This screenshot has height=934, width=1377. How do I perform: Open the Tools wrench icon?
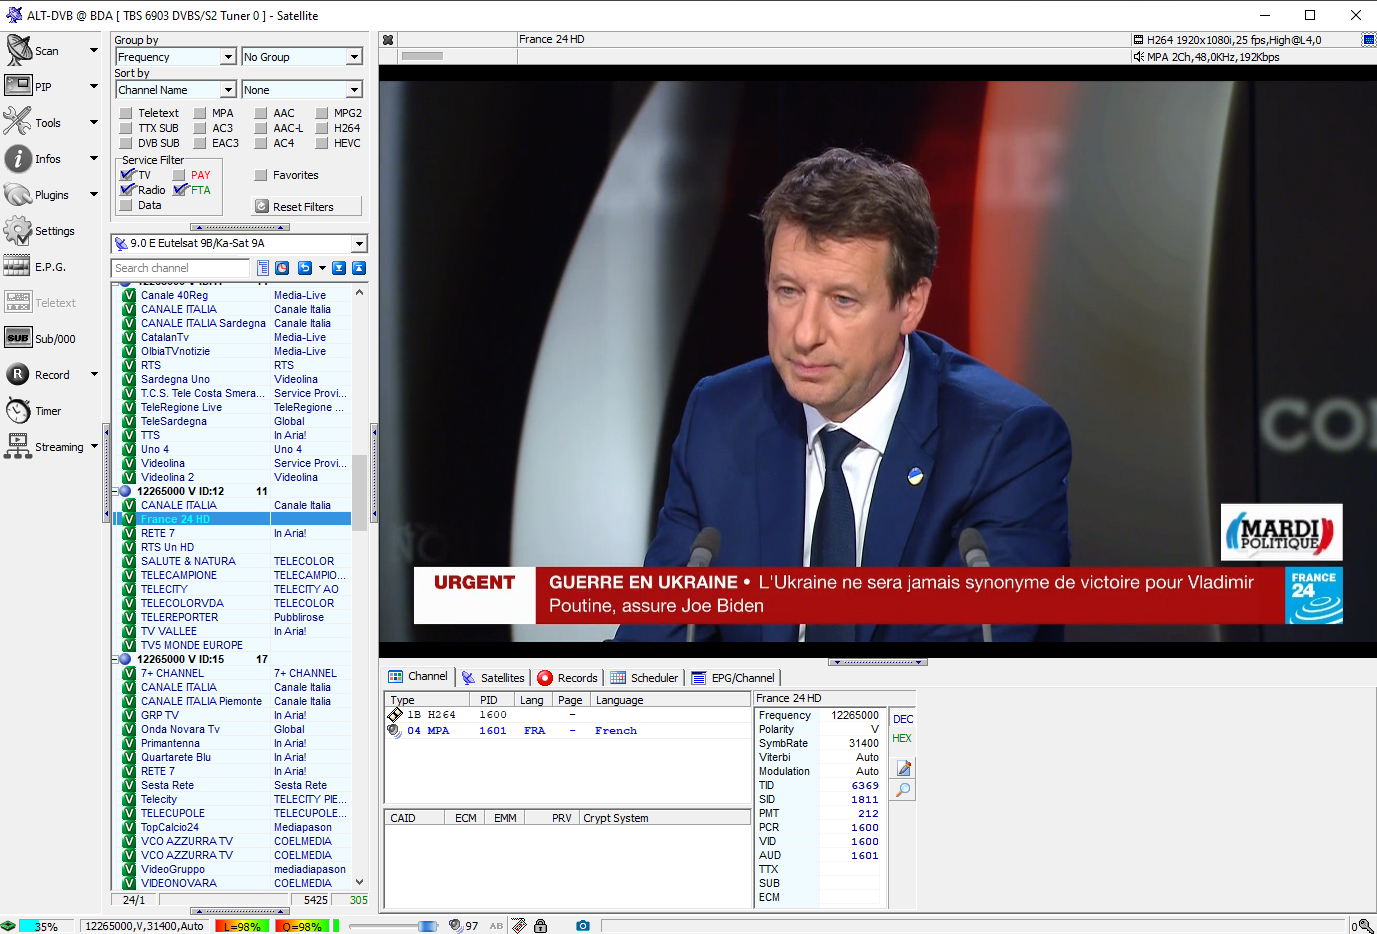click(18, 122)
